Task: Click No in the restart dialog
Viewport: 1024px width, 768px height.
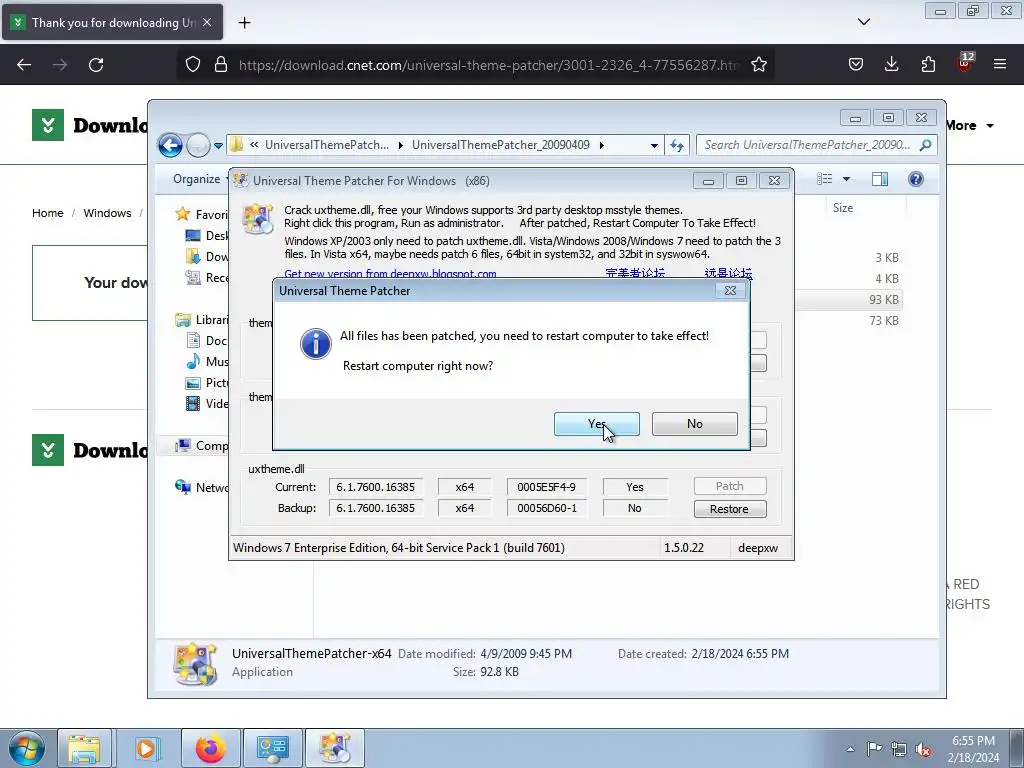Action: (694, 424)
